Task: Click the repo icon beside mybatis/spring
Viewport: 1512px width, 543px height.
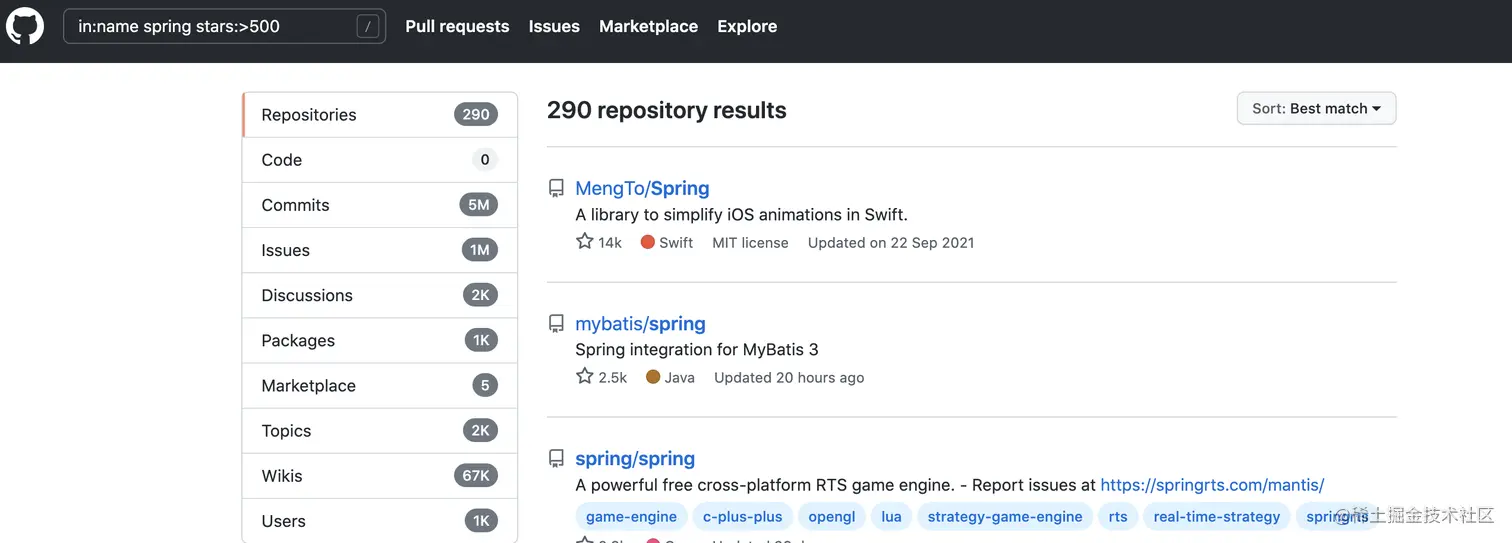Action: (x=556, y=323)
